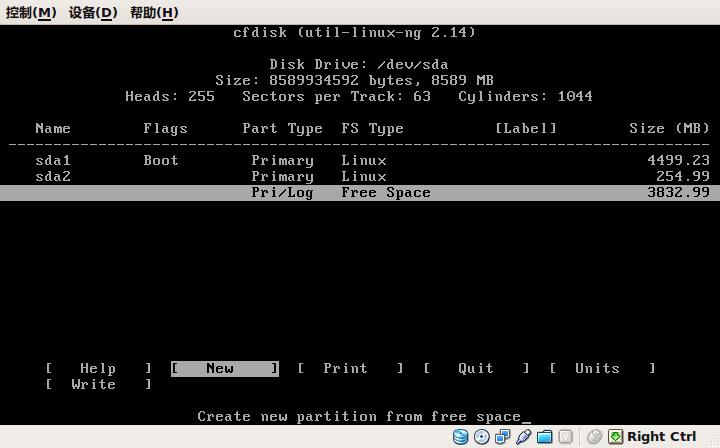Click the Right Ctrl host key label
720x448 pixels.
click(x=662, y=437)
